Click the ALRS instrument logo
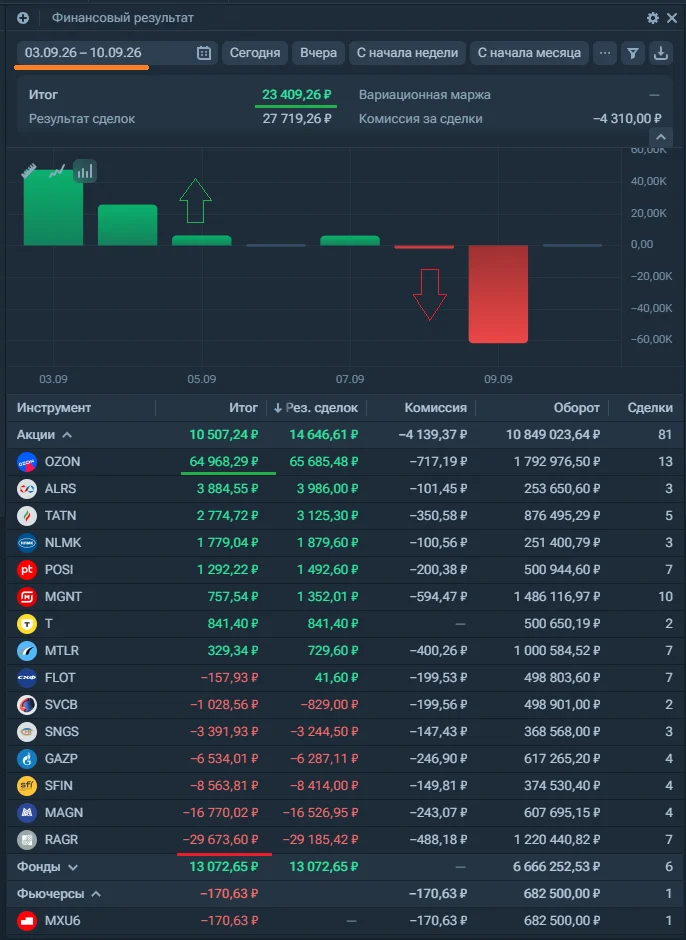This screenshot has height=940, width=686. point(27,489)
